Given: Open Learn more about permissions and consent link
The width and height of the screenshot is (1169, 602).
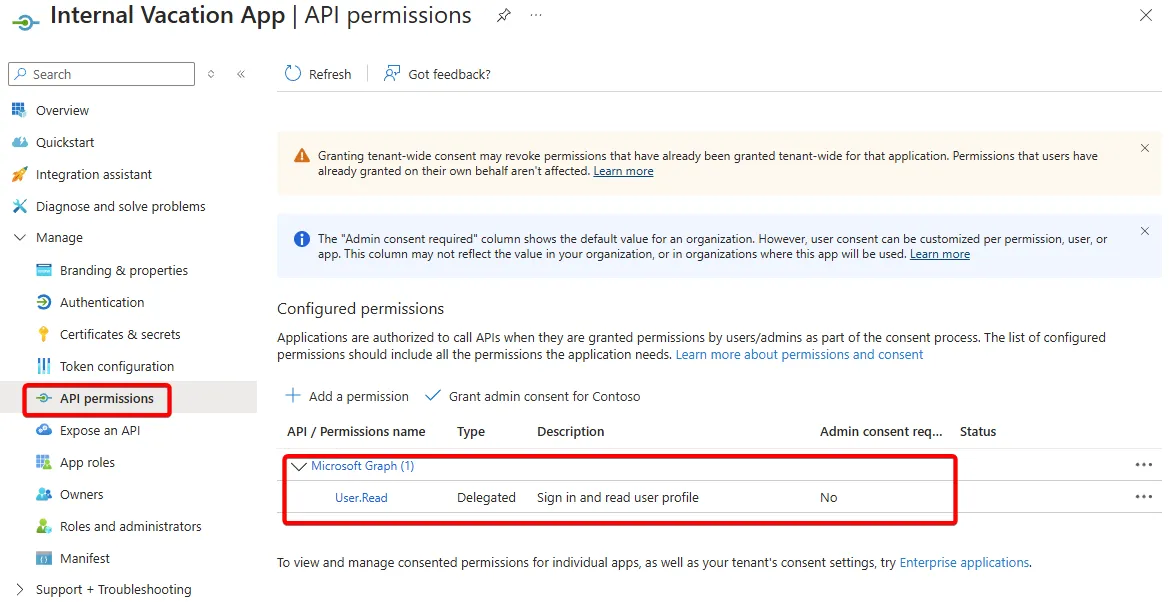Looking at the screenshot, I should pos(799,354).
